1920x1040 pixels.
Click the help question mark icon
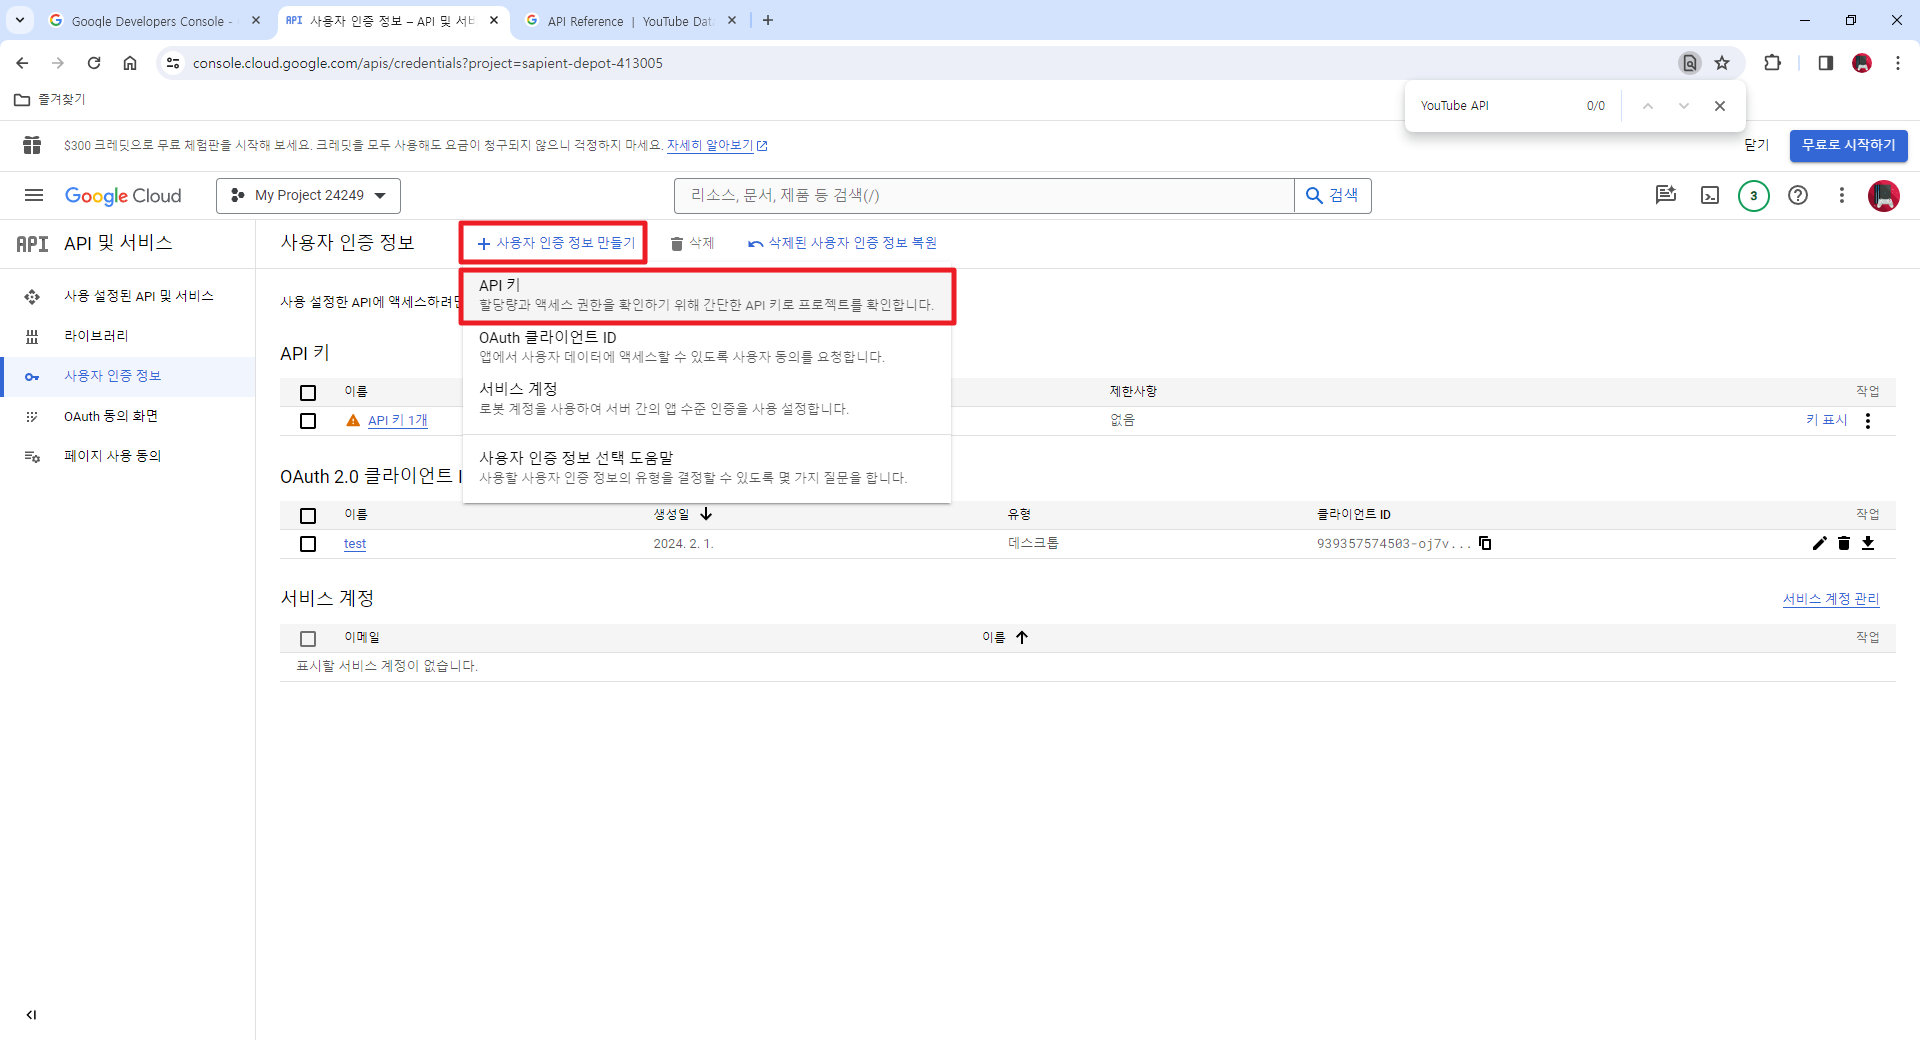[1799, 195]
